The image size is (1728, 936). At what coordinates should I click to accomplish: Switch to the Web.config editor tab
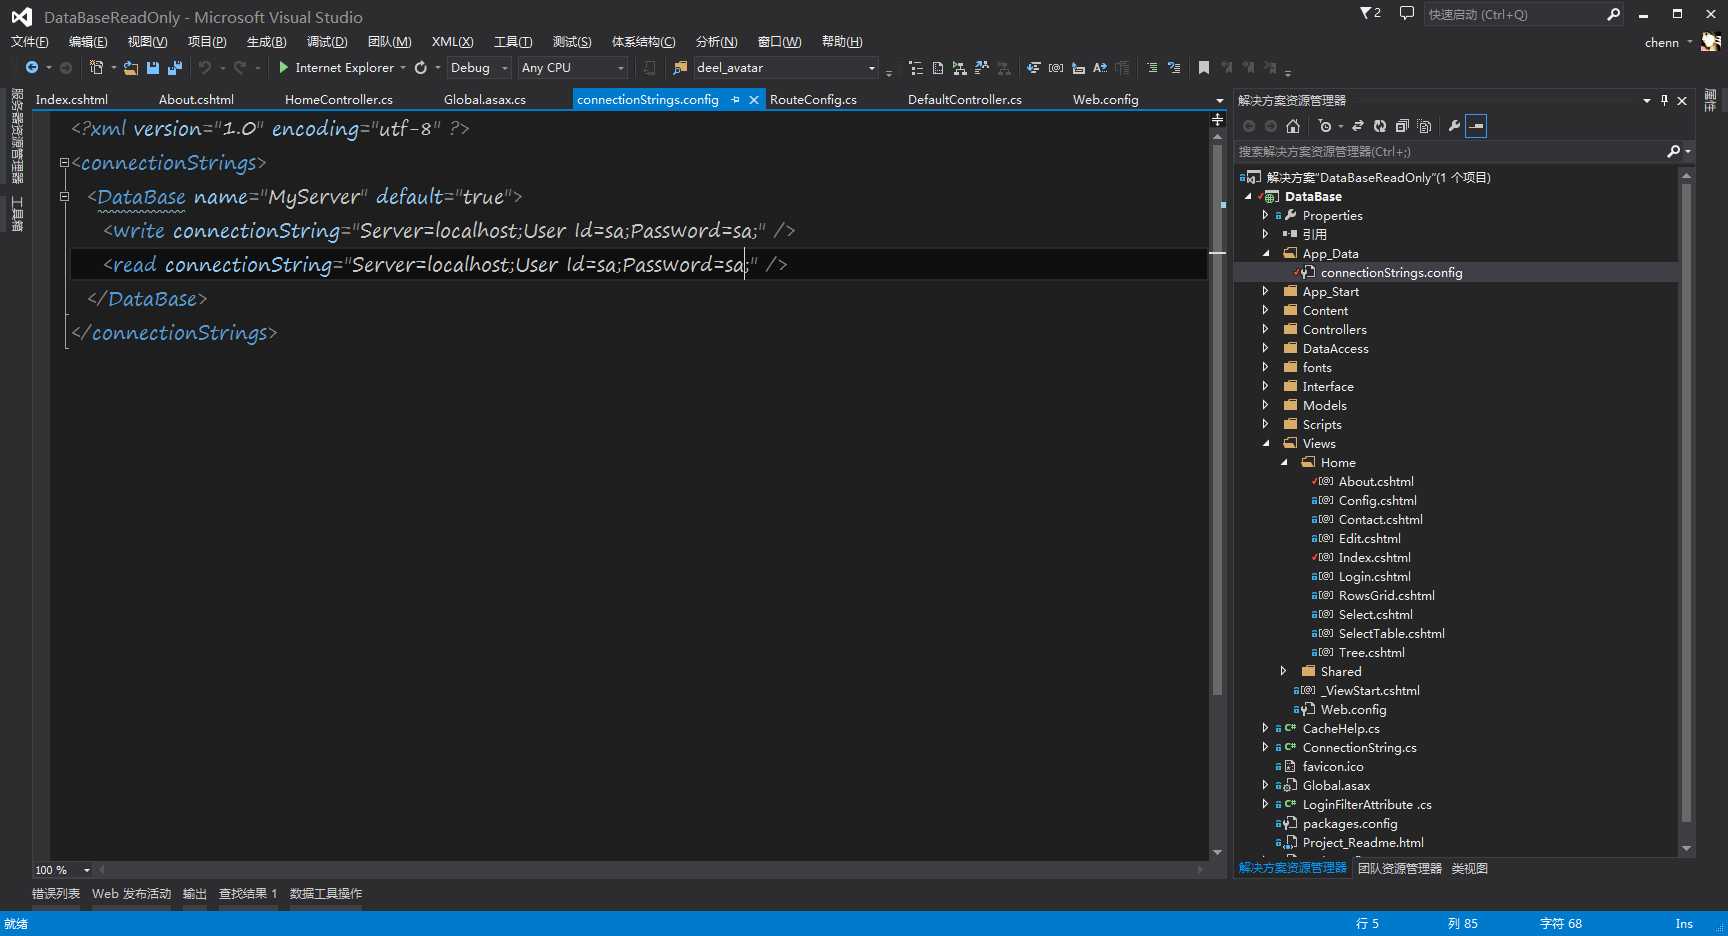click(1105, 100)
